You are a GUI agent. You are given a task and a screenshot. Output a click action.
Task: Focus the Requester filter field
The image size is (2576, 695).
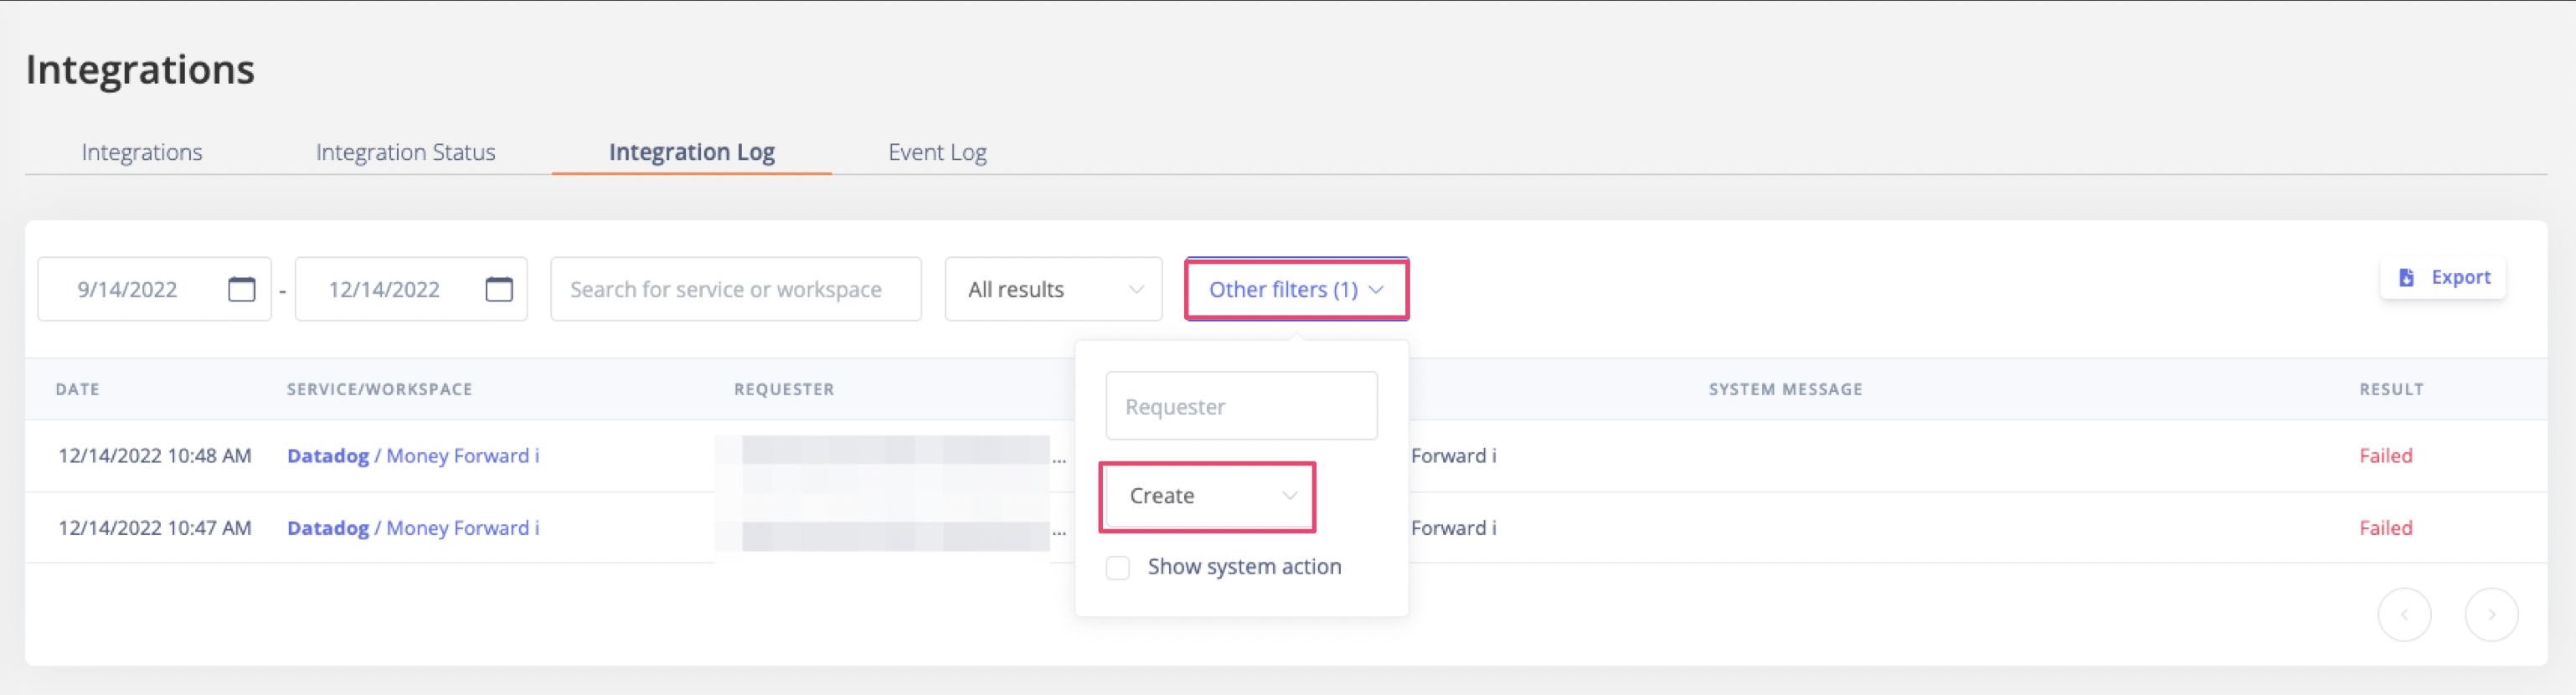coord(1241,406)
